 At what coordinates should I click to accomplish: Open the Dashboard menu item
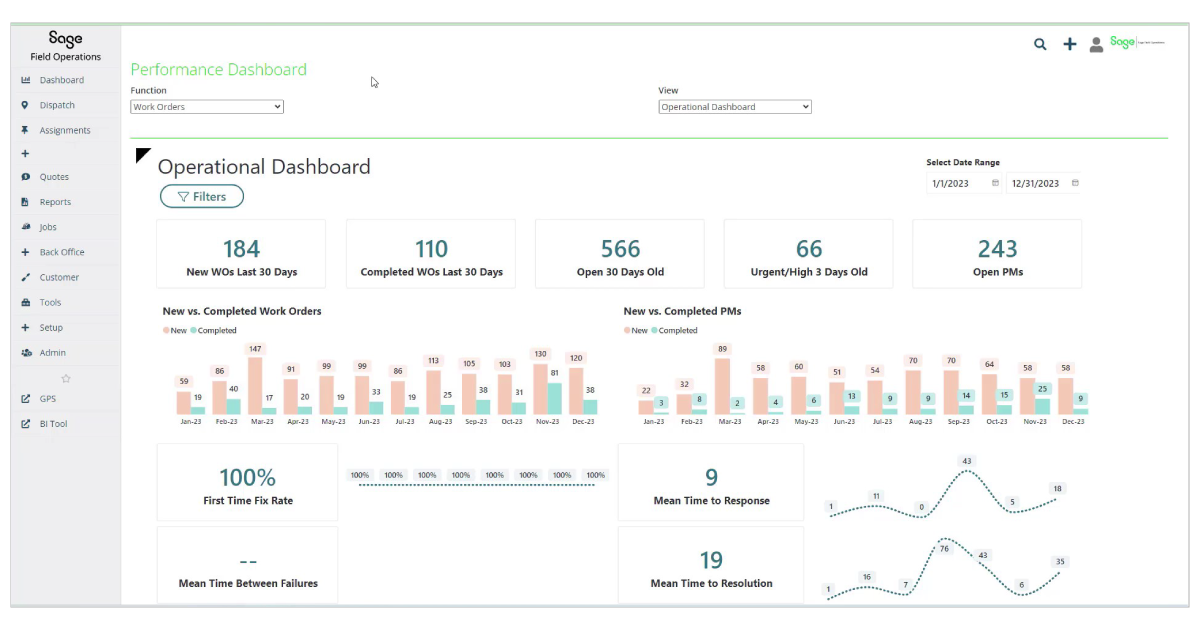pyautogui.click(x=62, y=80)
